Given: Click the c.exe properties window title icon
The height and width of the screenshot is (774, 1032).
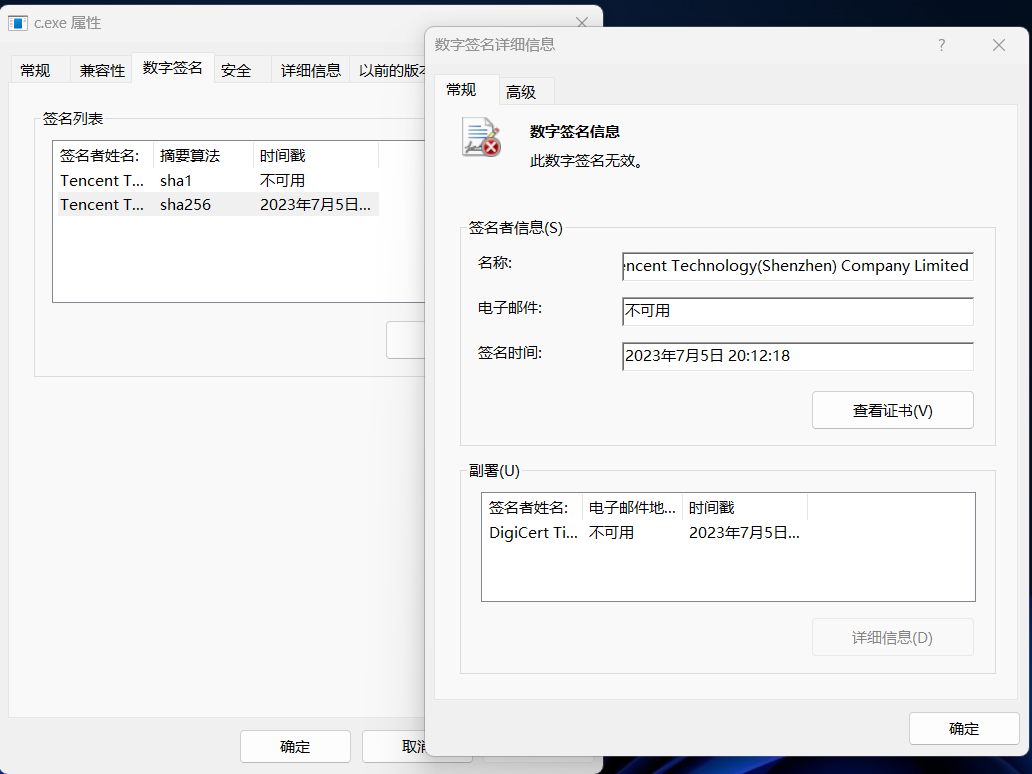Looking at the screenshot, I should pyautogui.click(x=18, y=23).
